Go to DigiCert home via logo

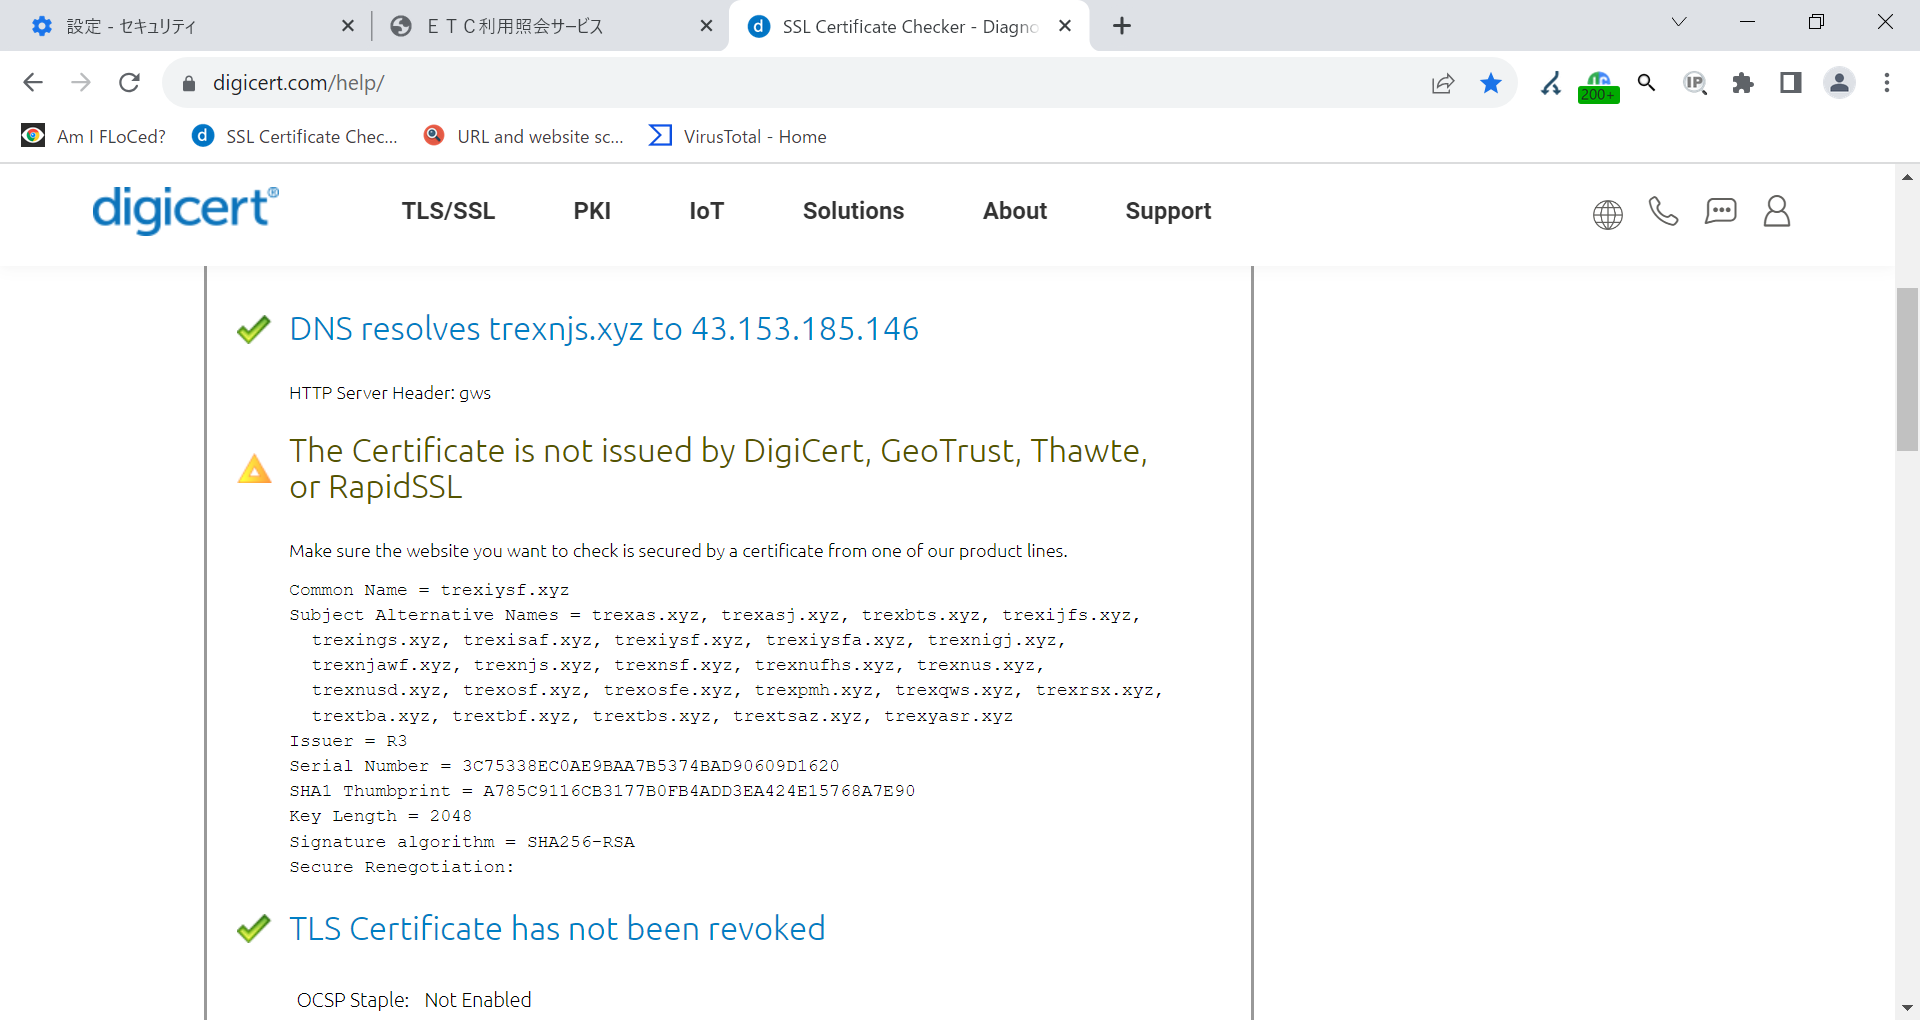[185, 210]
